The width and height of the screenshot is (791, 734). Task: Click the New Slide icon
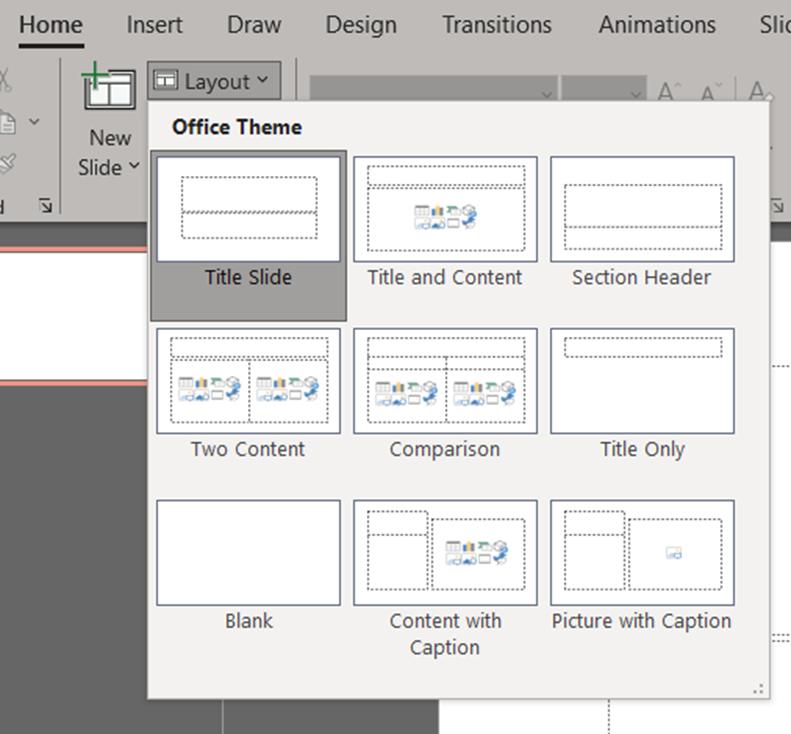coord(108,86)
